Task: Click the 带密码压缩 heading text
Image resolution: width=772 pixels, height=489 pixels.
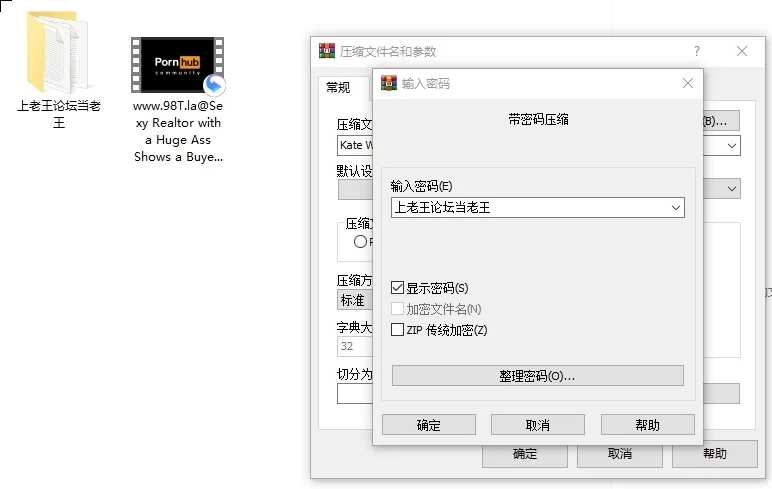Action: 539,120
